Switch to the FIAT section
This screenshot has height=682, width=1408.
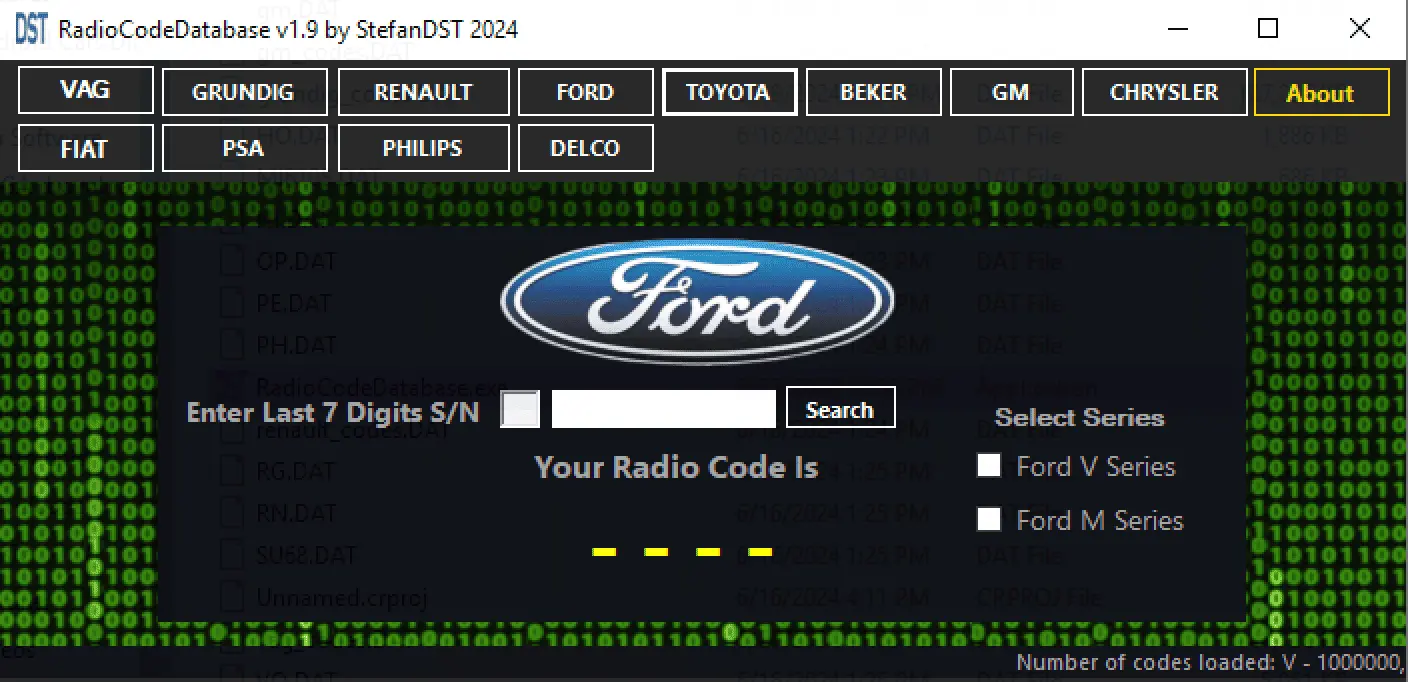click(86, 148)
